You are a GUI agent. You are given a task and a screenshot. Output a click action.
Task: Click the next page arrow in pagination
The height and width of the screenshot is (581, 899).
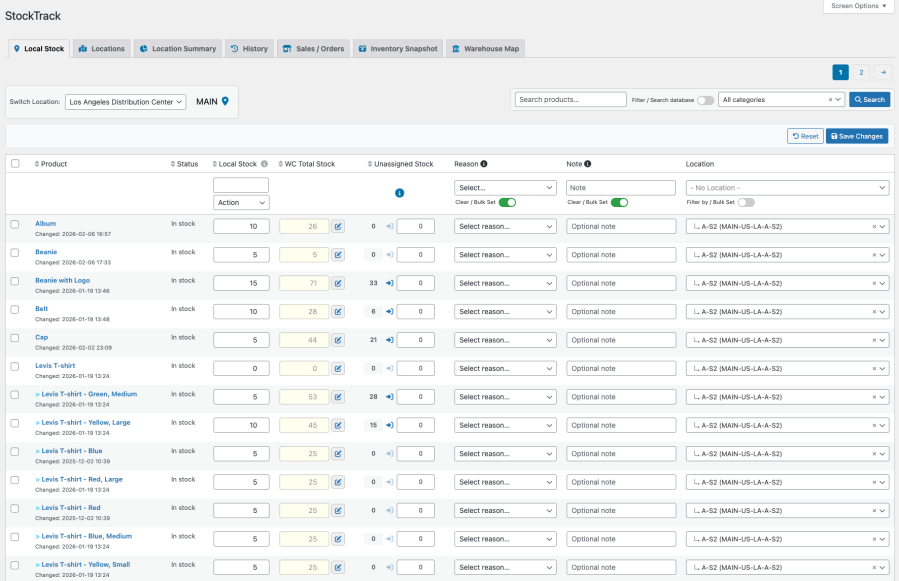point(883,72)
